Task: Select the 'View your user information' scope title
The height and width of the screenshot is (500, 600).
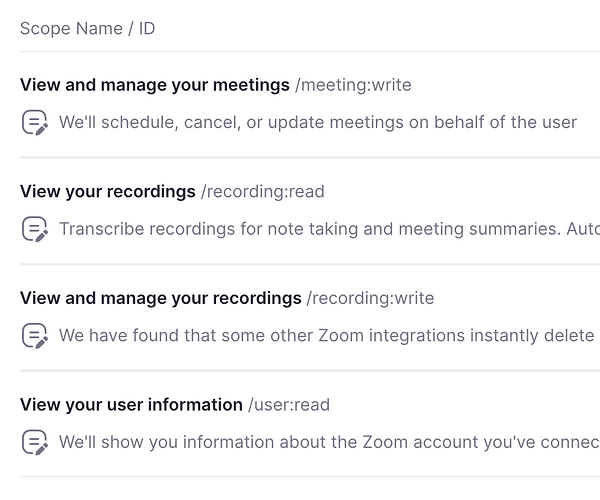Action: pyautogui.click(x=131, y=404)
